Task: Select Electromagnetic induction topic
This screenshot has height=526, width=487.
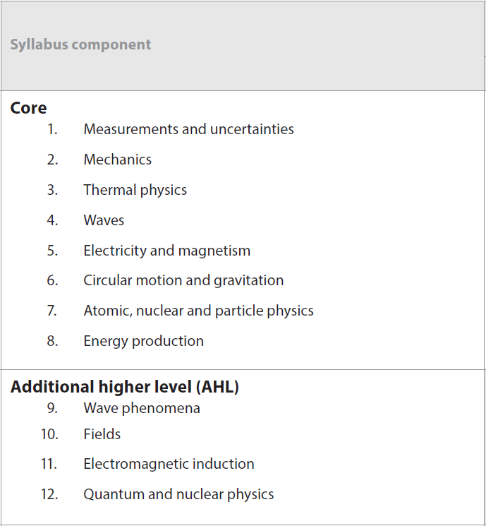Action: pyautogui.click(x=169, y=464)
